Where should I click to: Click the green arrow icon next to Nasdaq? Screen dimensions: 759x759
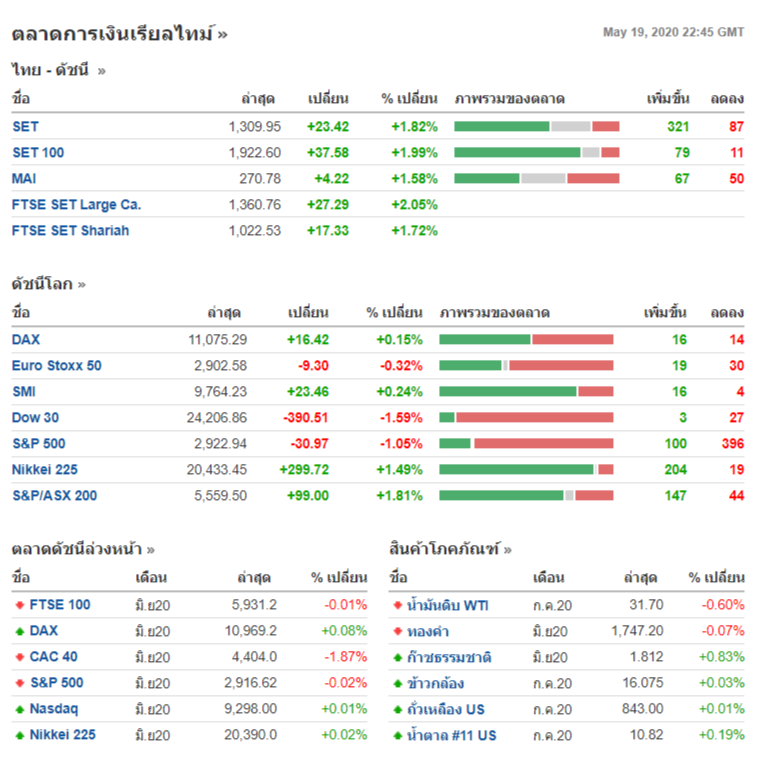tap(19, 709)
